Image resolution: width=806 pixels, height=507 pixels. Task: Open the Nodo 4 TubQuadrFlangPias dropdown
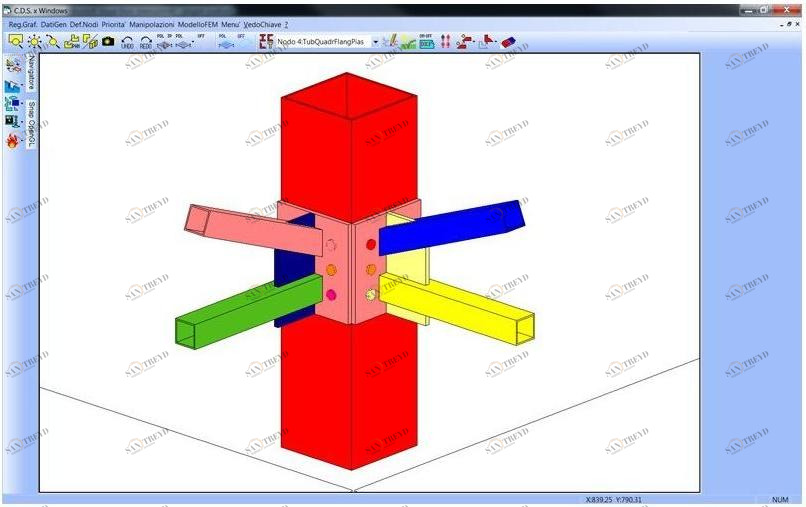[x=376, y=43]
